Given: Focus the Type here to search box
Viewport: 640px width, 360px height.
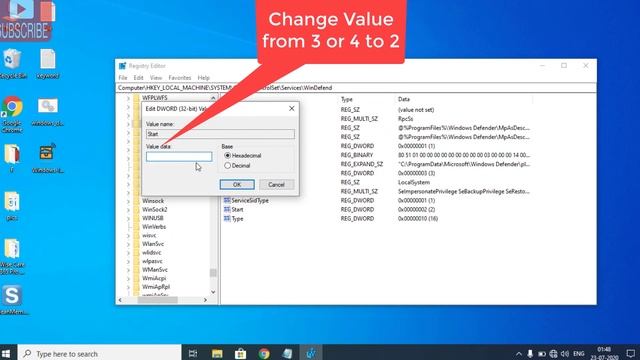Looking at the screenshot, I should click(x=99, y=353).
